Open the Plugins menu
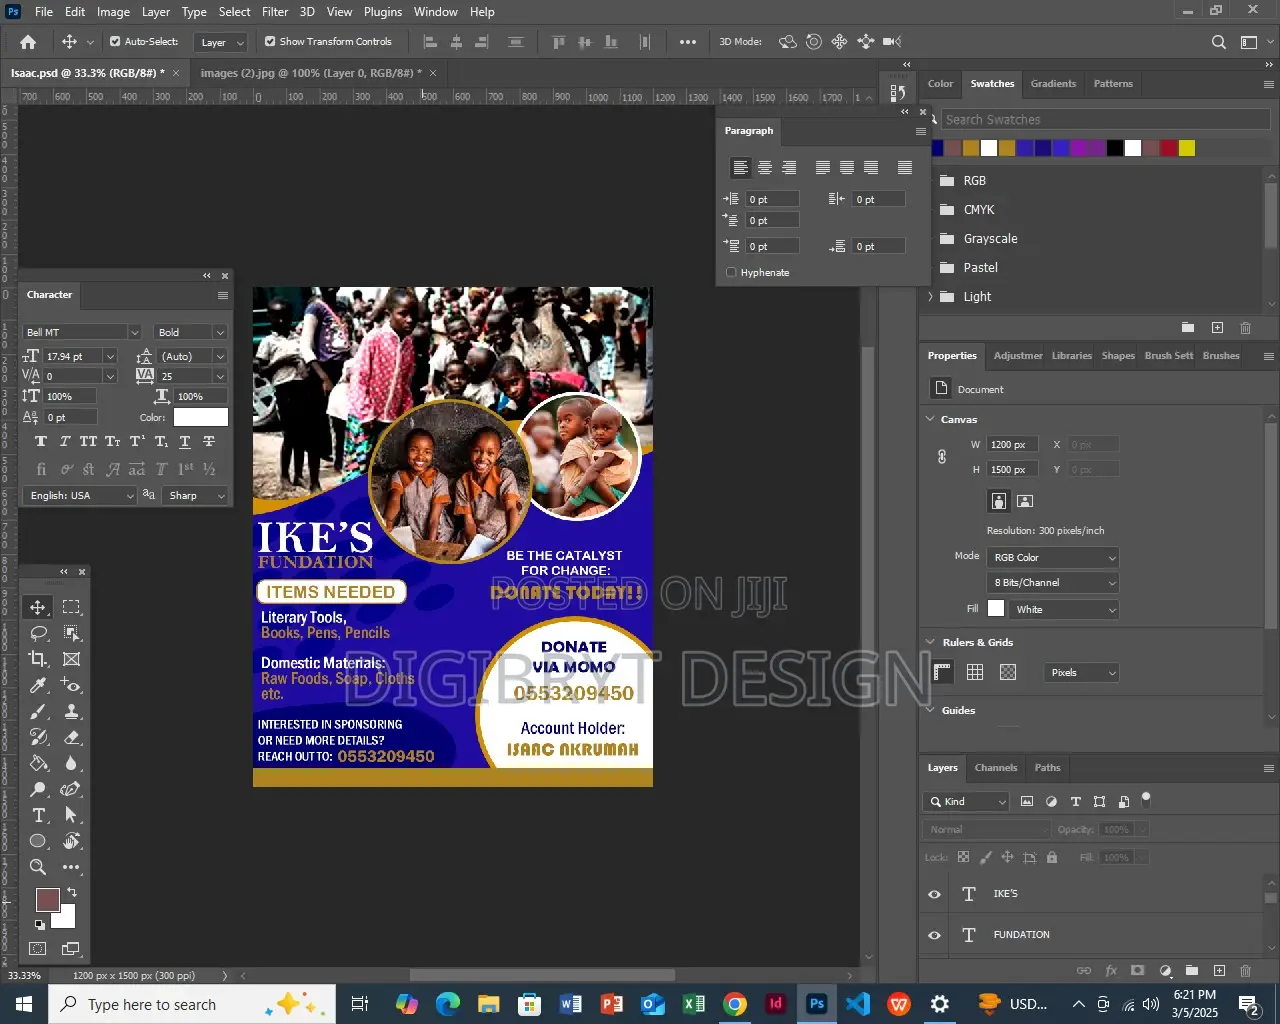1280x1024 pixels. coord(383,12)
